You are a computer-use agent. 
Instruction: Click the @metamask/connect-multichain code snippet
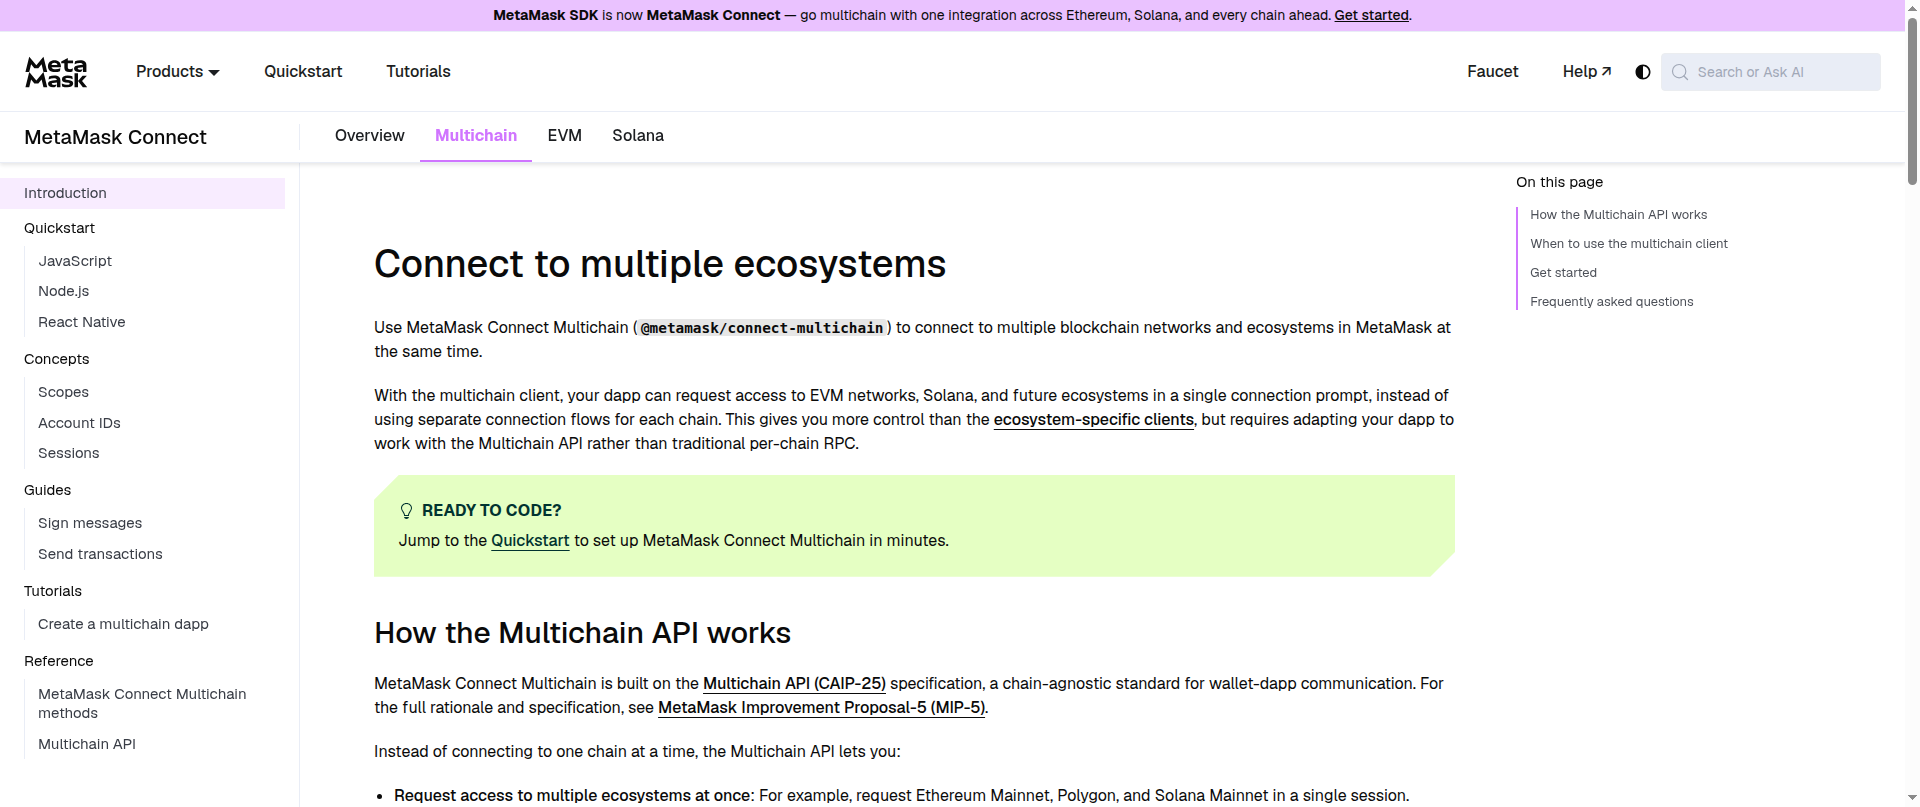click(761, 328)
